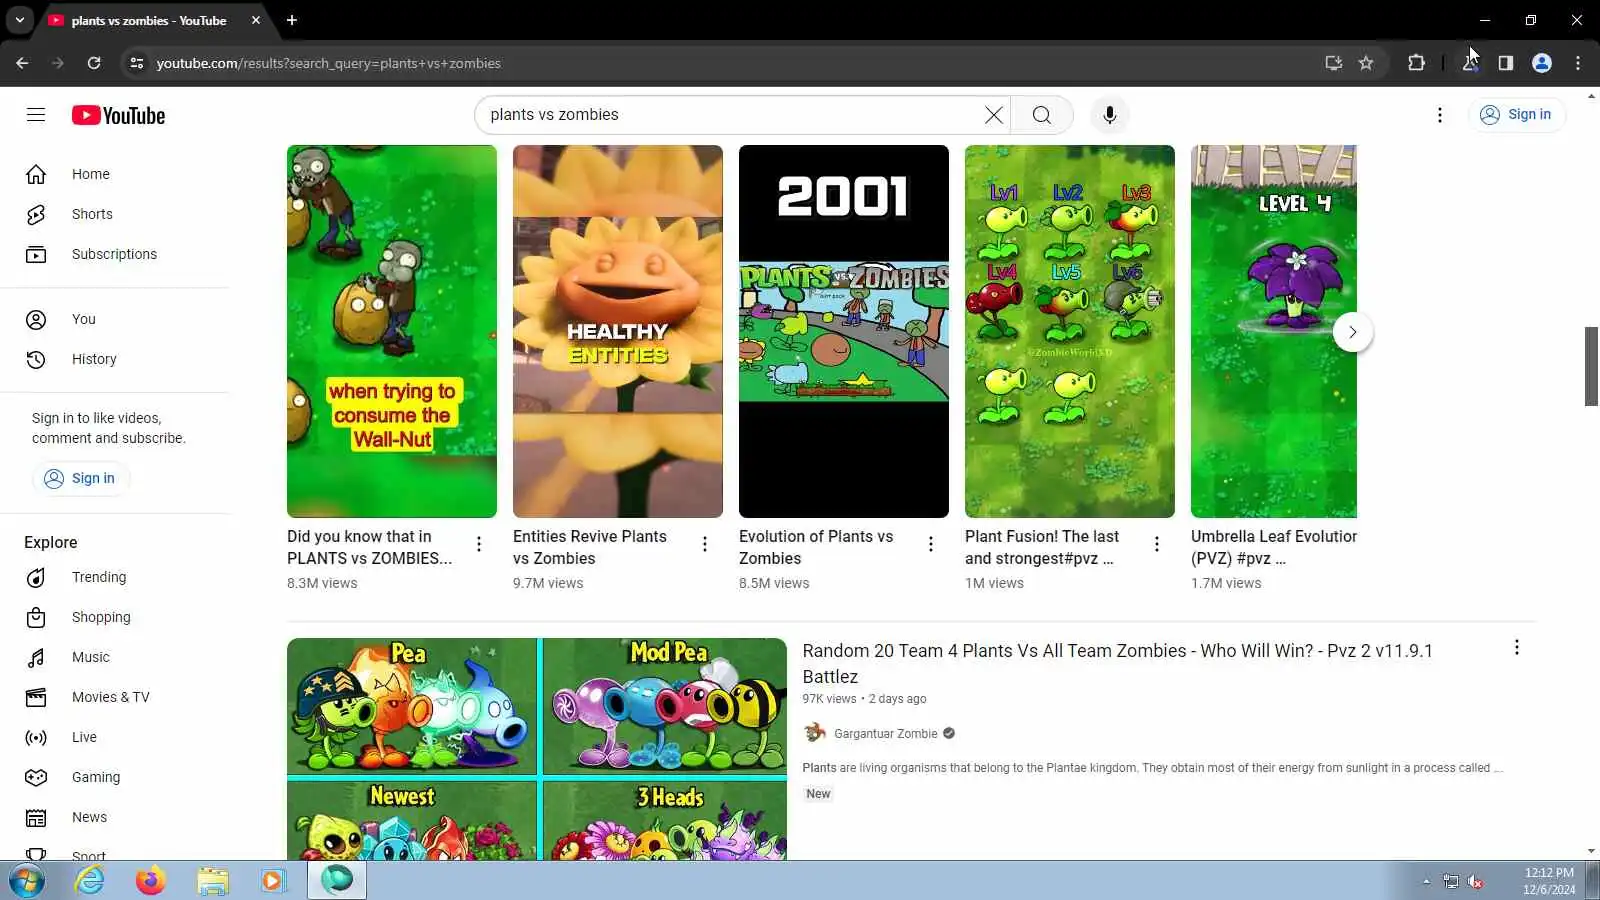Image resolution: width=1600 pixels, height=900 pixels.
Task: Open Live under Explore
Action: [x=115, y=737]
